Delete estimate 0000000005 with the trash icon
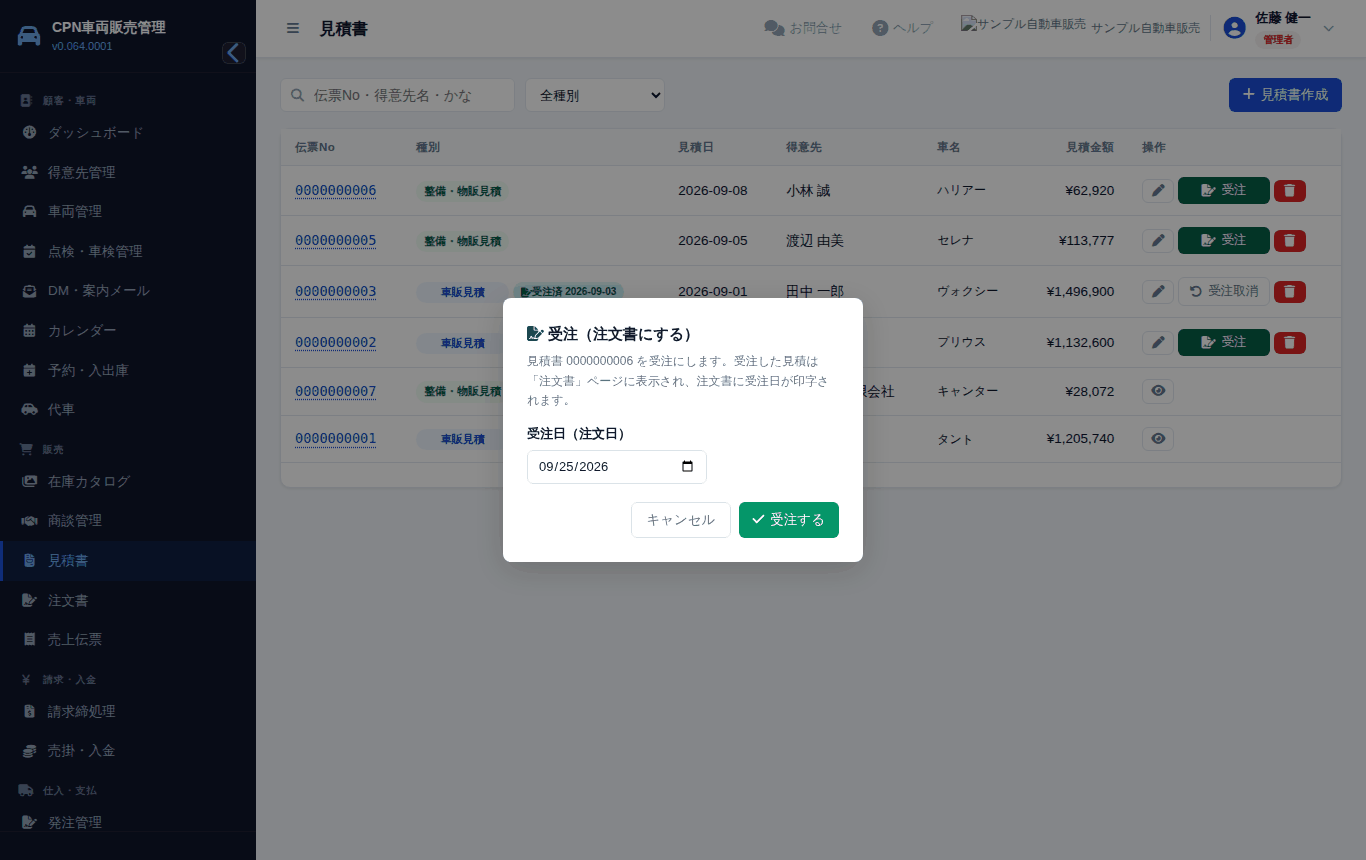Image resolution: width=1366 pixels, height=860 pixels. [1290, 240]
